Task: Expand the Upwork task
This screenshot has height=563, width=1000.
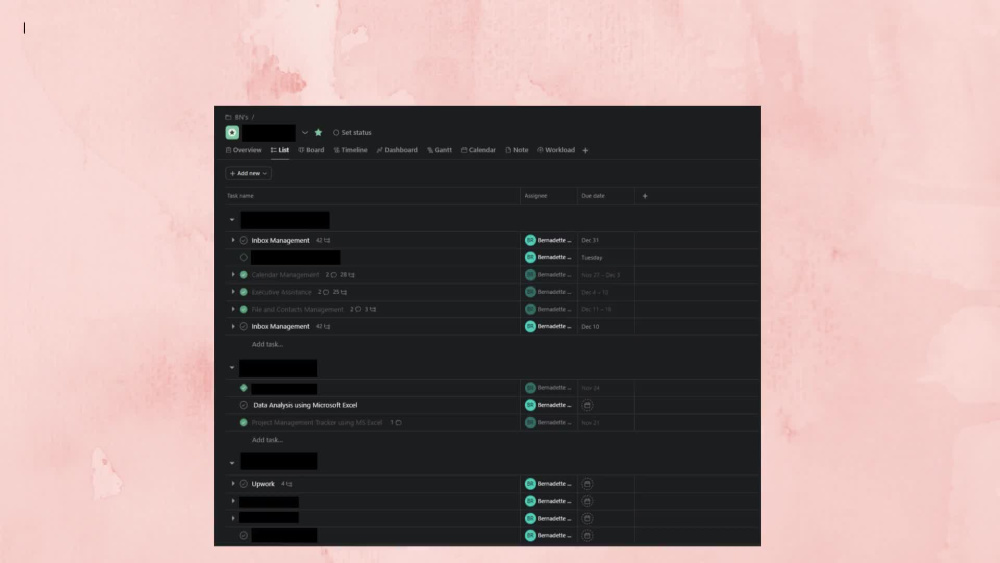Action: click(x=233, y=484)
